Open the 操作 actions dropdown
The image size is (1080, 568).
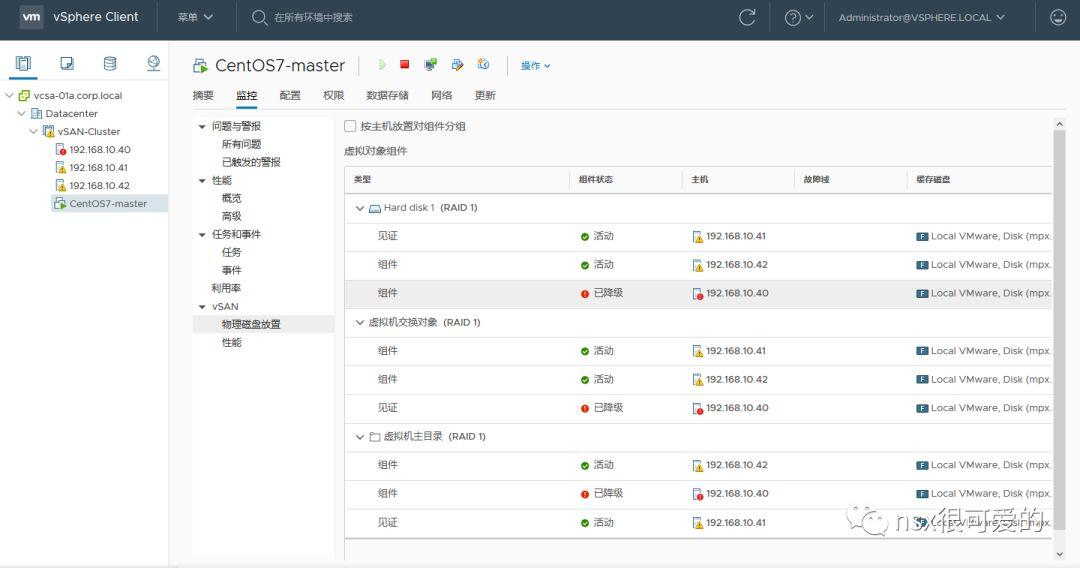pos(535,65)
